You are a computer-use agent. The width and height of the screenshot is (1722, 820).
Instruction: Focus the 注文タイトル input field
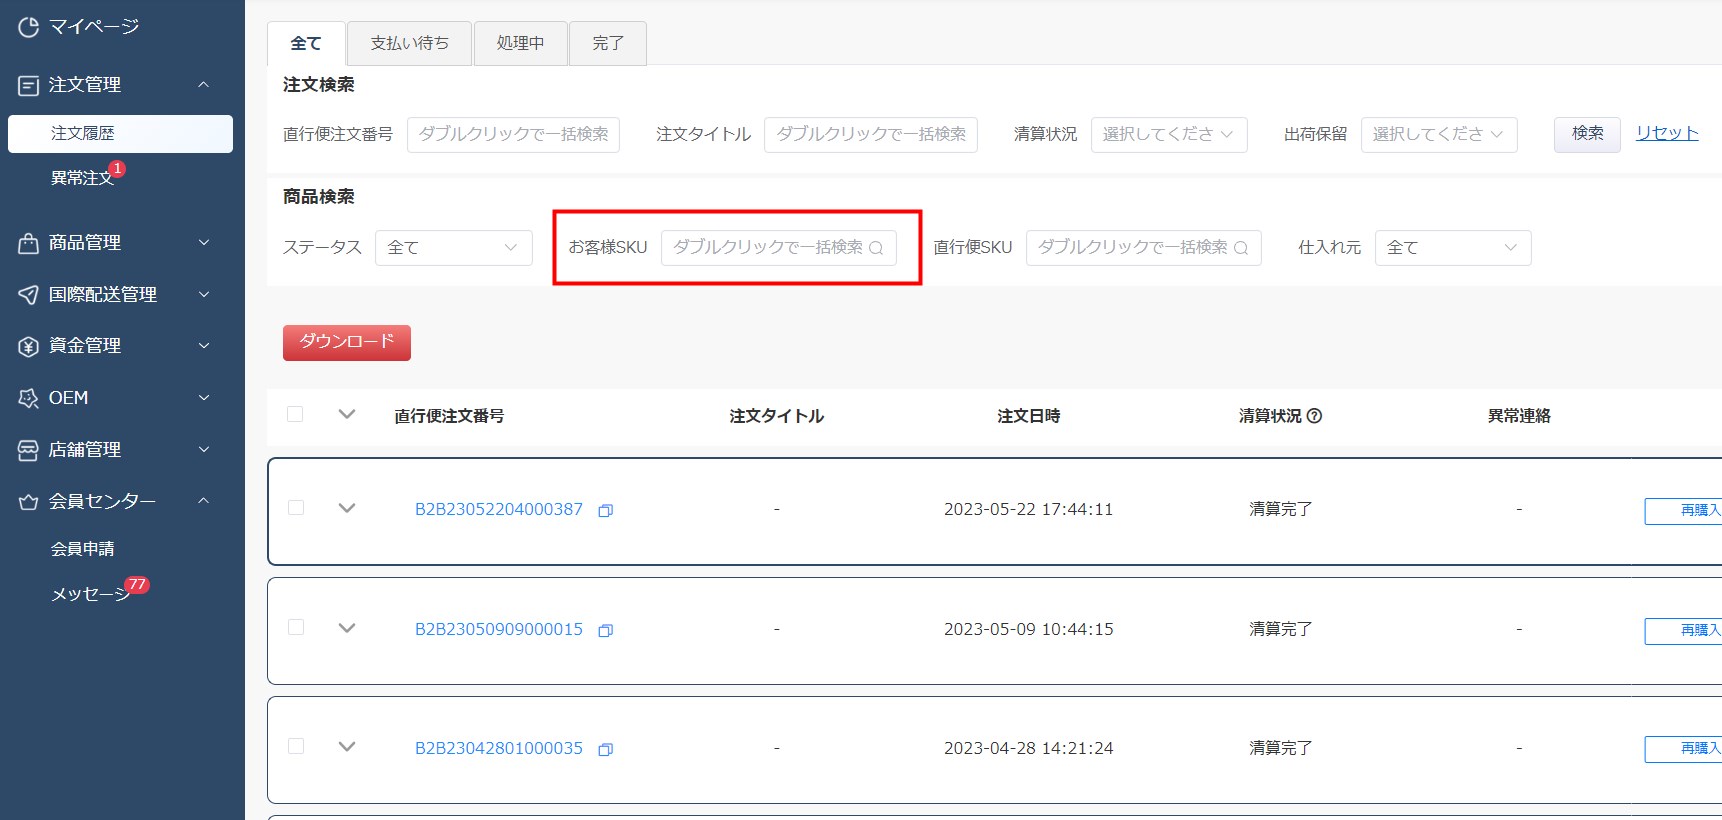(871, 135)
